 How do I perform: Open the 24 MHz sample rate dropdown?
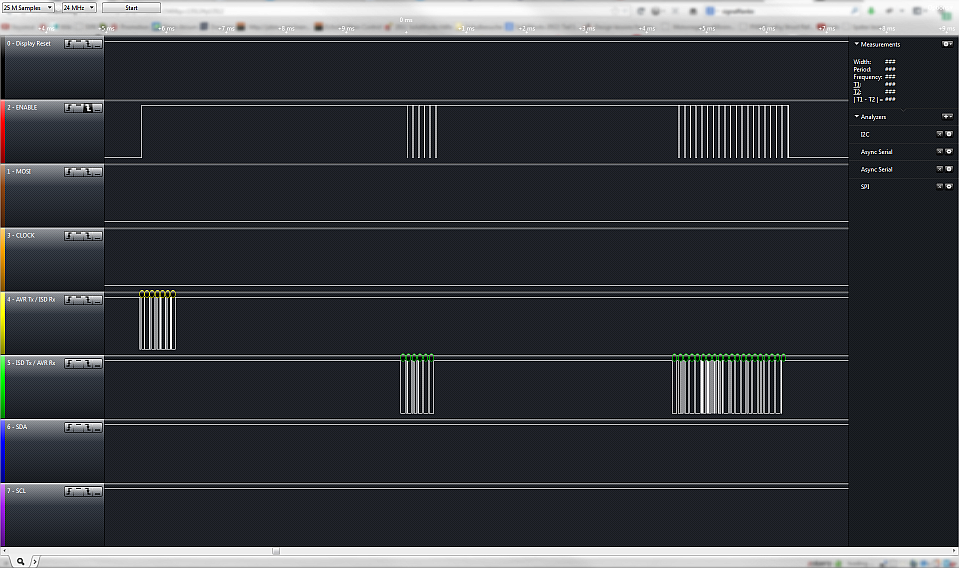(79, 7)
